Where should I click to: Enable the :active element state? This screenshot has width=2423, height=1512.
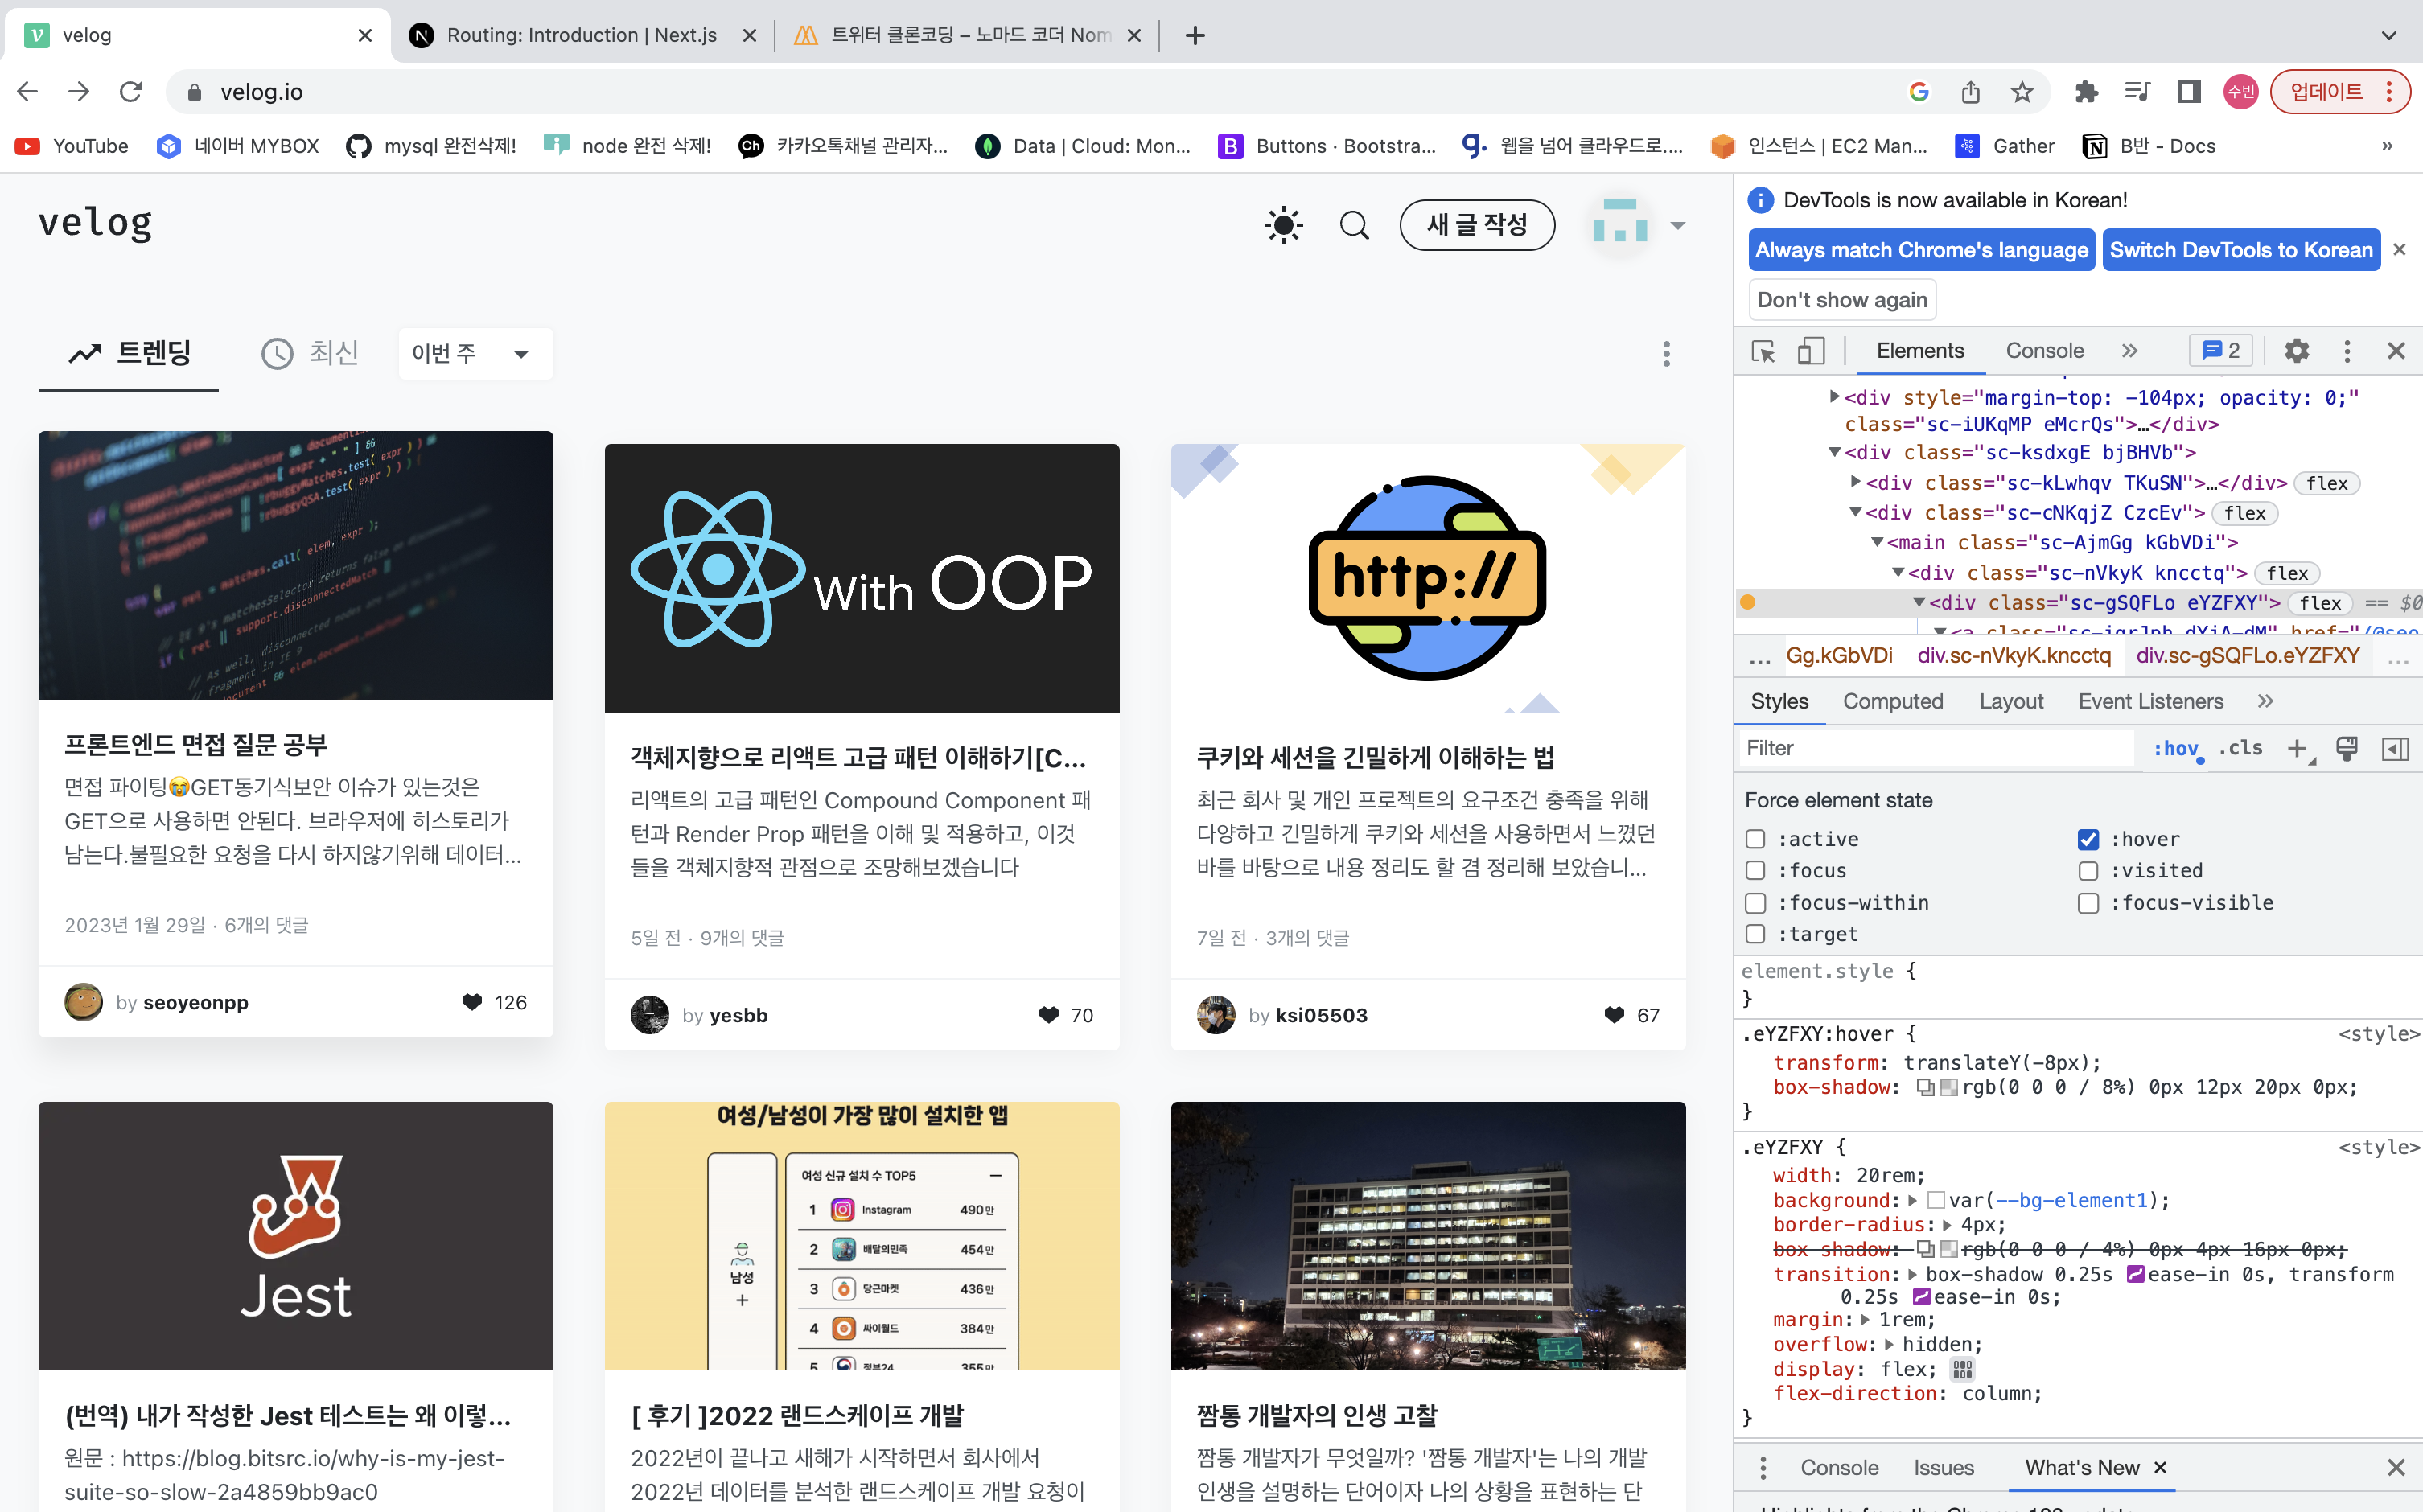(x=1755, y=839)
